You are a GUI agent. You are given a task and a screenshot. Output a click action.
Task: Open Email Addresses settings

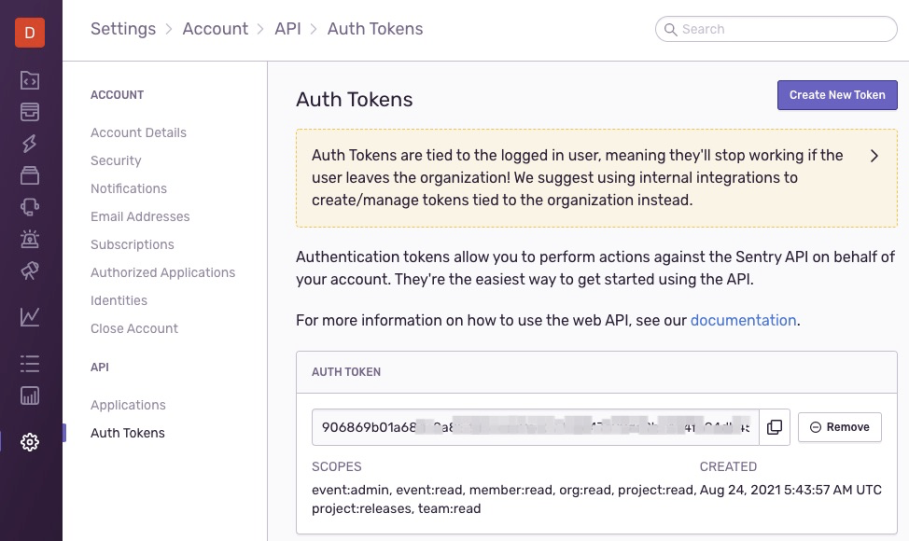click(140, 216)
